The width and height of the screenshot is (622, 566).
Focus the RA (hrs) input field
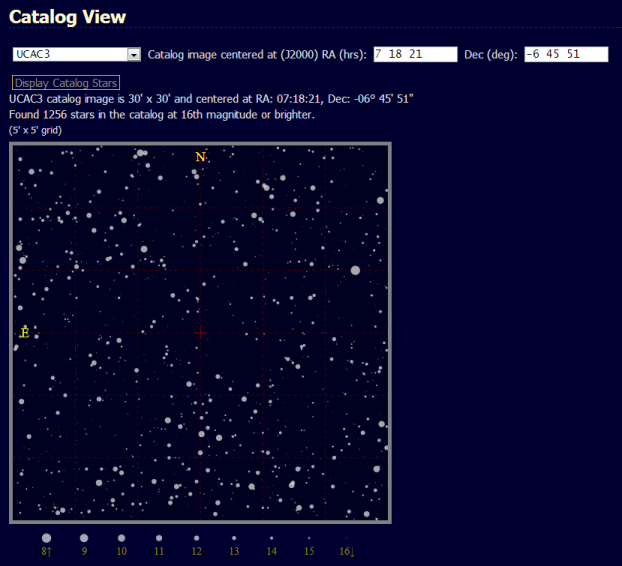click(x=415, y=54)
